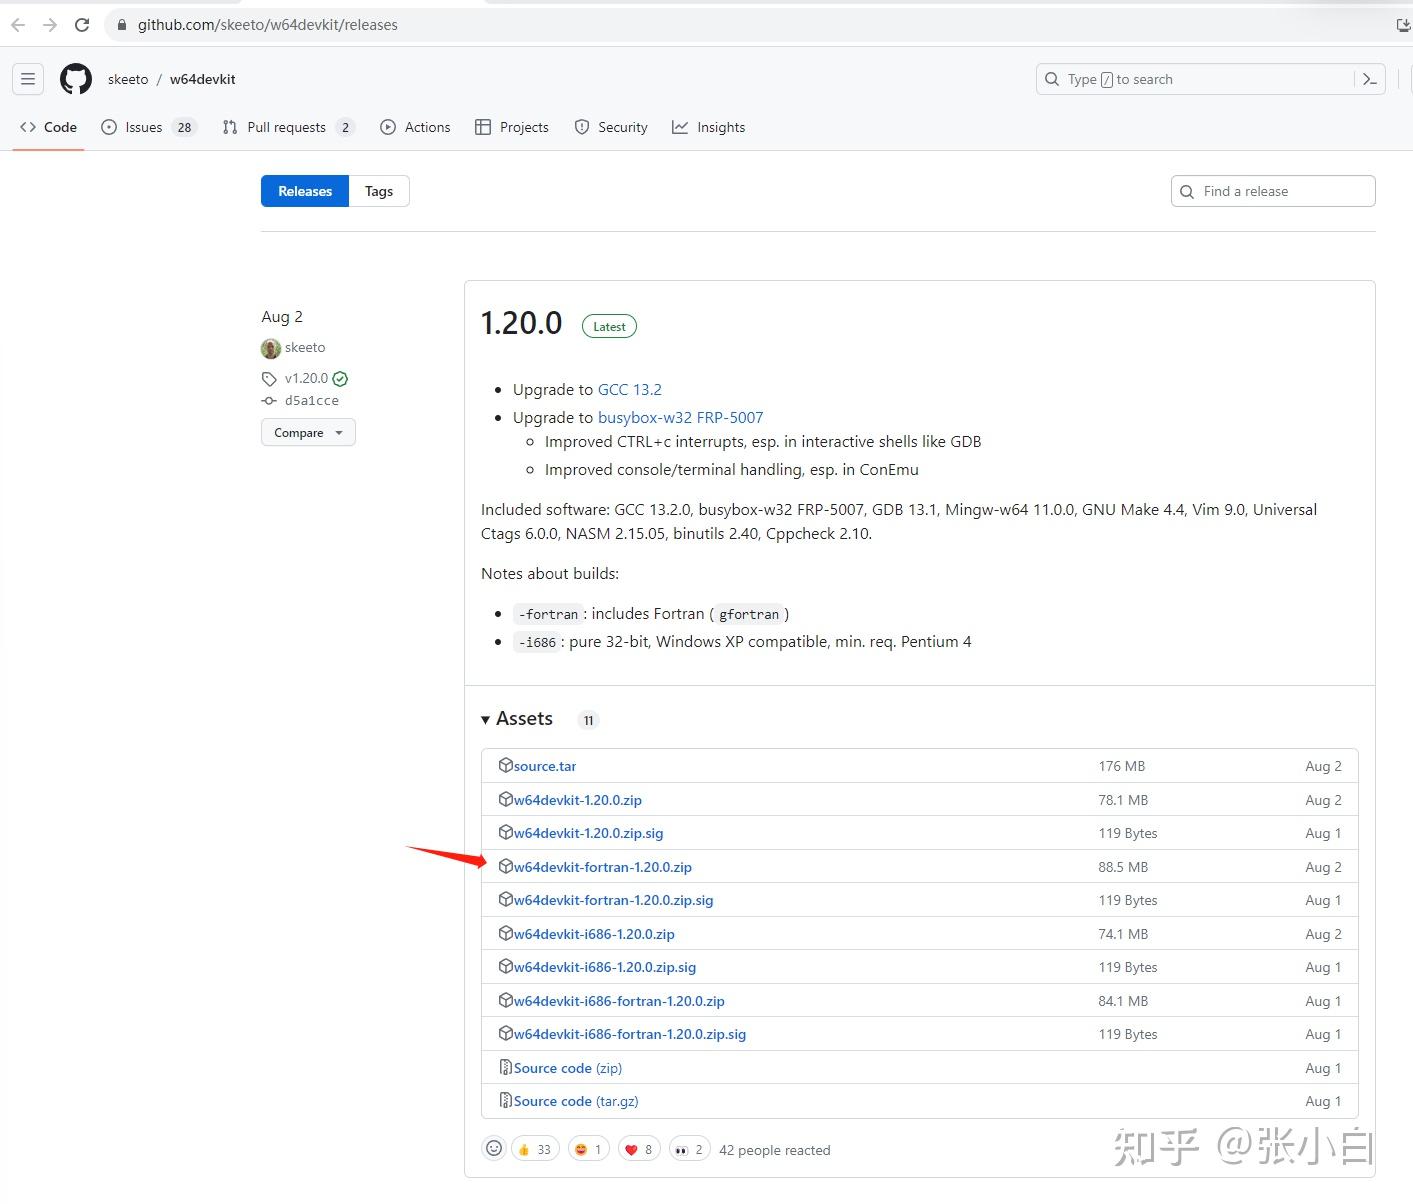Switch to the Tags tab

pyautogui.click(x=379, y=191)
